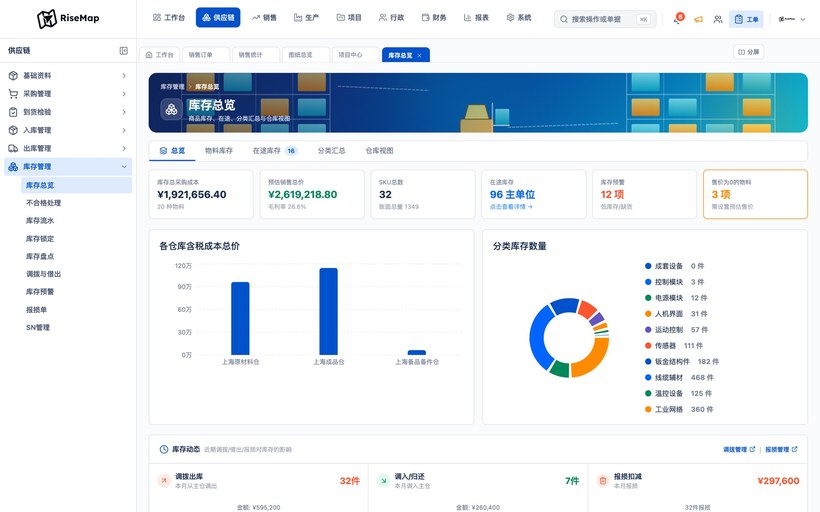Open the 工作台 top navigation menu
The width and height of the screenshot is (820, 512).
[x=169, y=18]
